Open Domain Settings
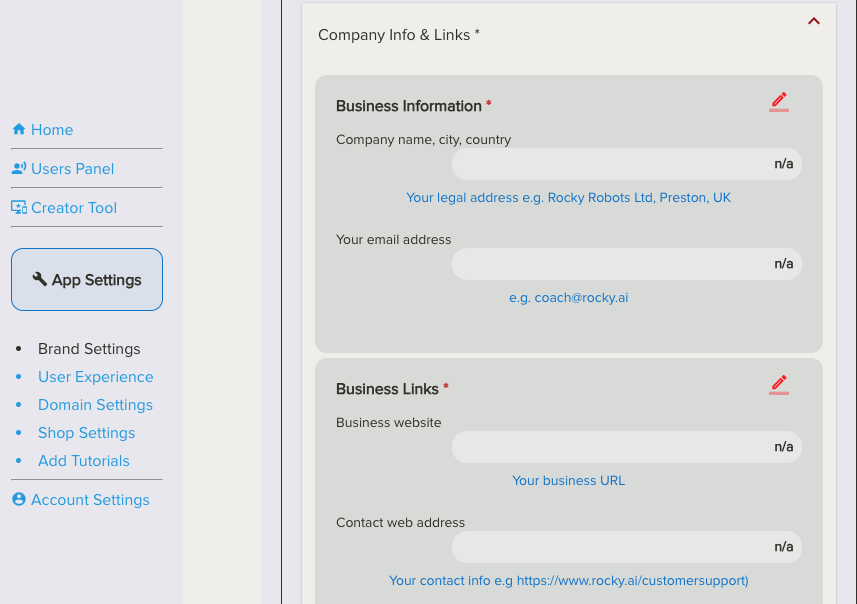 [95, 405]
